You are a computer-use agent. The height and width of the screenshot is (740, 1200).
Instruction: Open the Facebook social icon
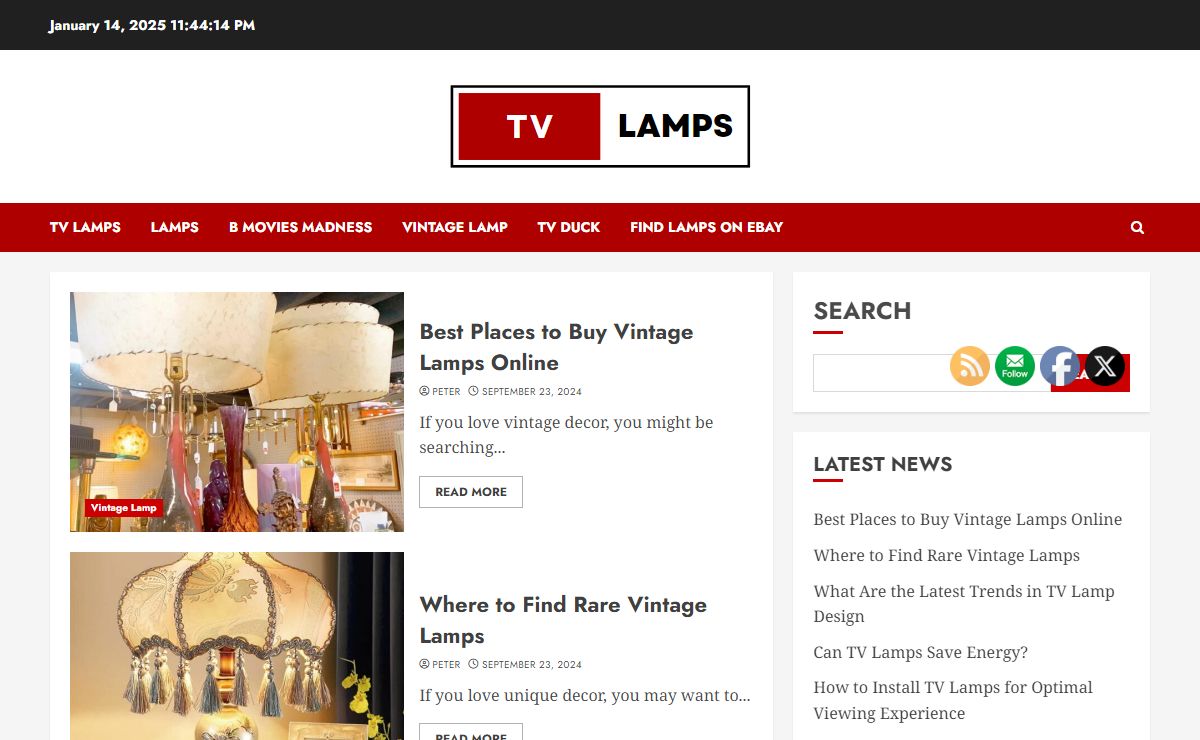(x=1060, y=366)
